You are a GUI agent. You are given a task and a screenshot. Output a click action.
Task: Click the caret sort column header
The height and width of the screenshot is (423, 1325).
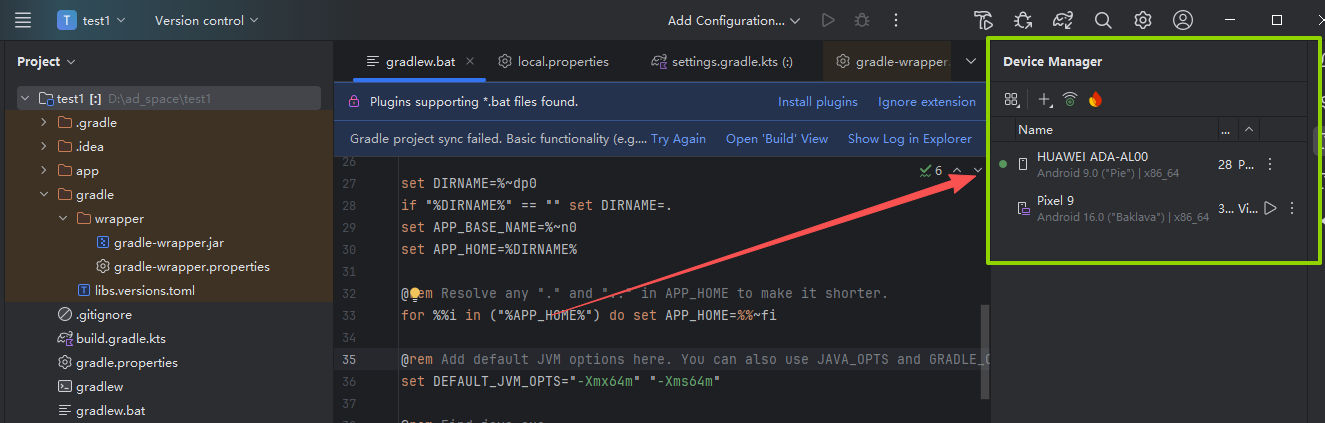(x=1249, y=130)
